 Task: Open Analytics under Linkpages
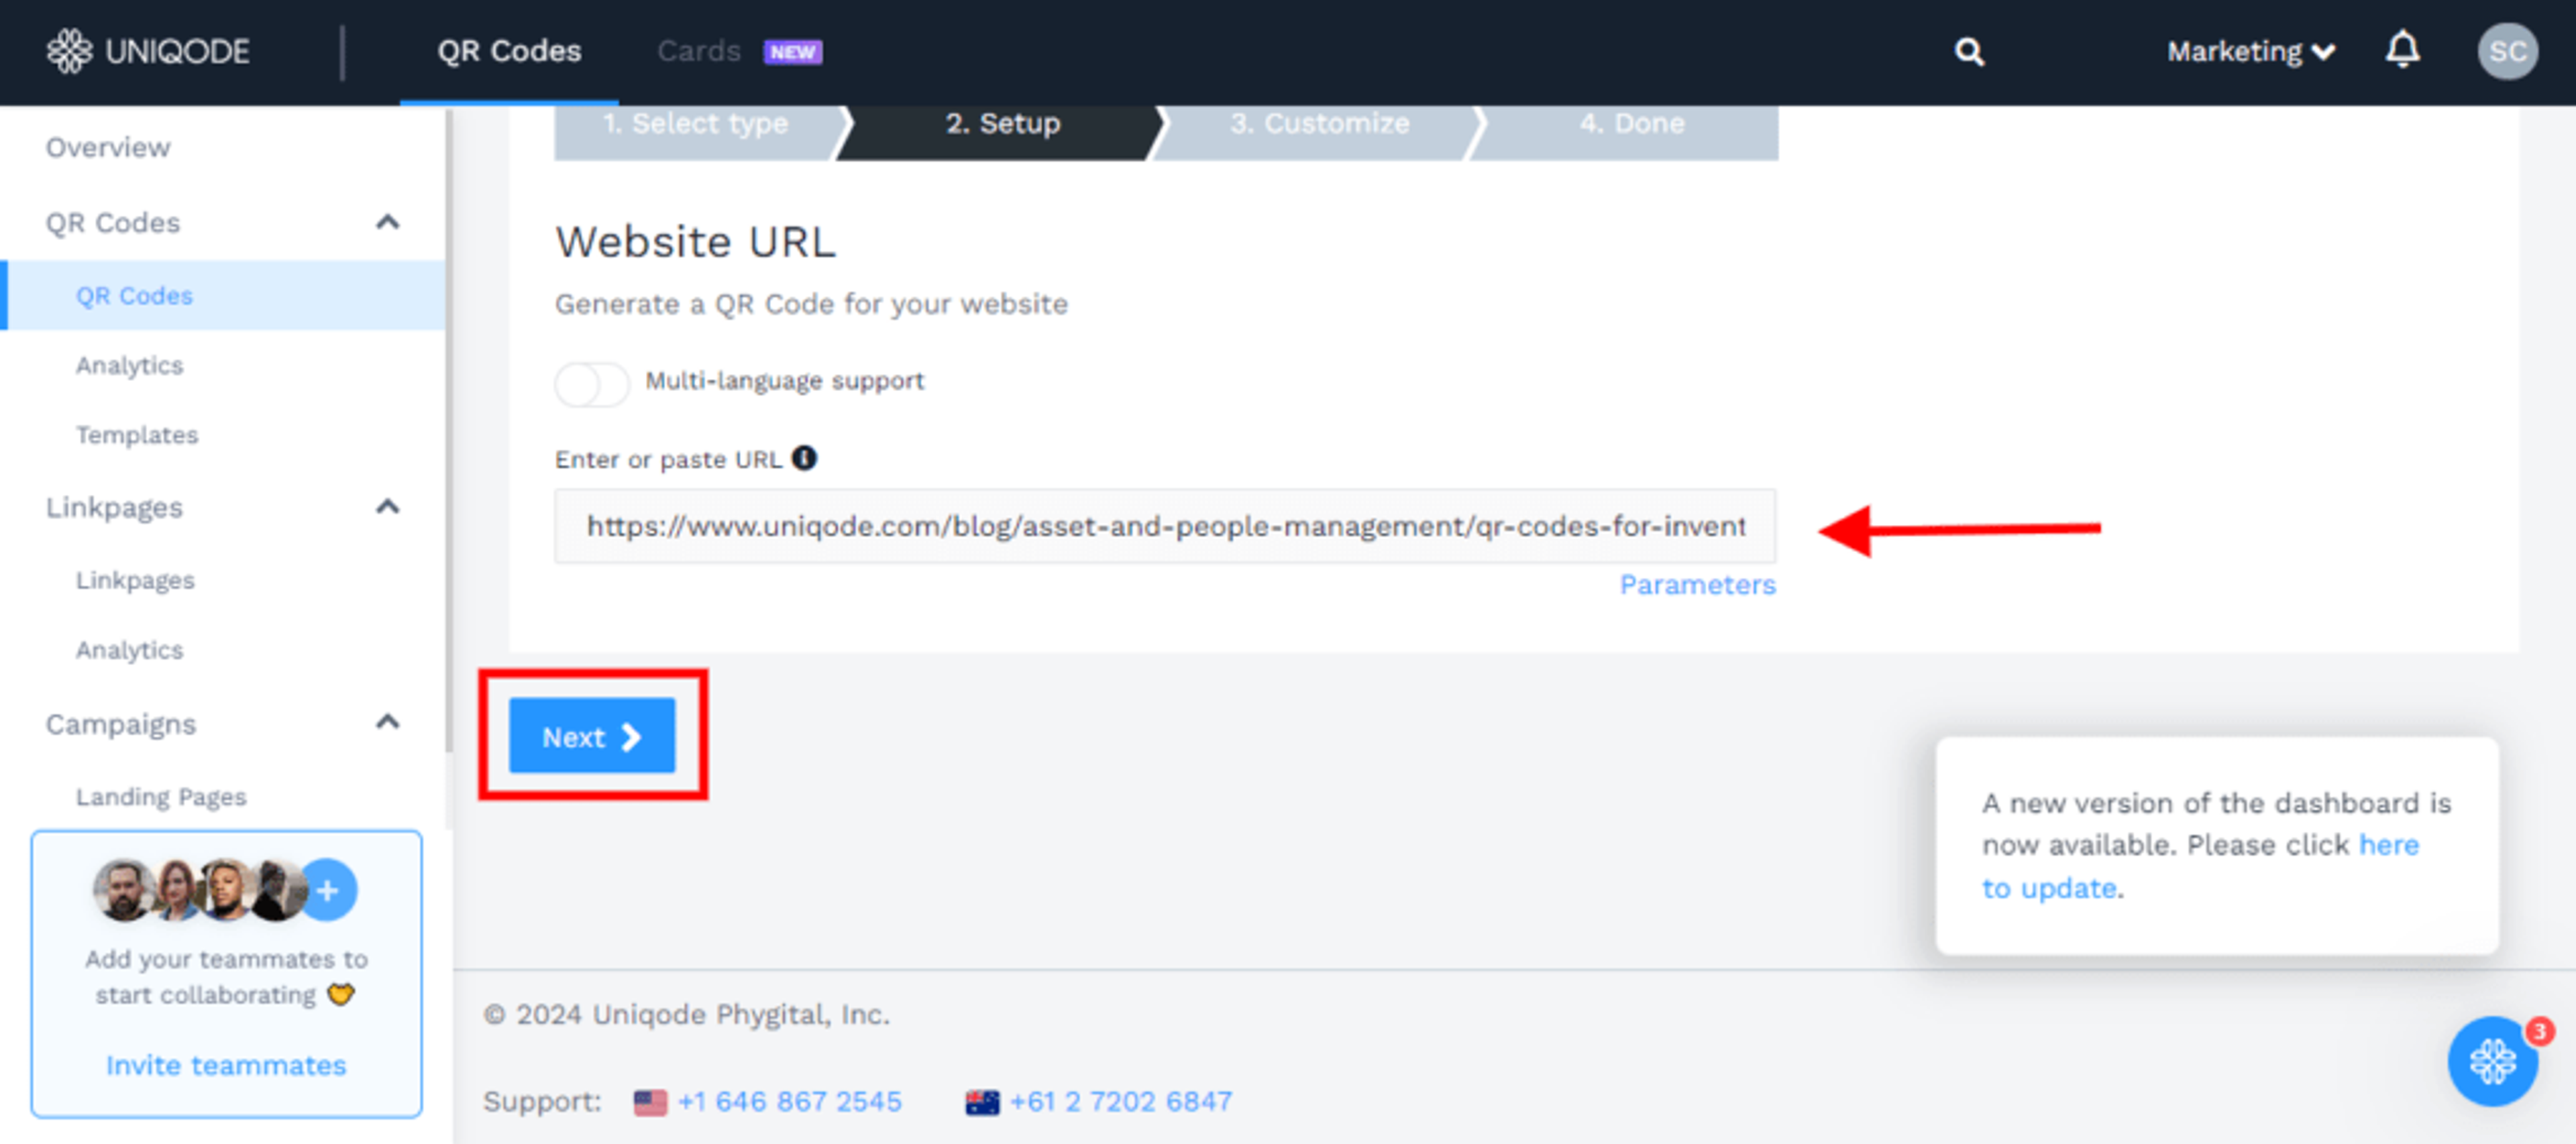(130, 650)
